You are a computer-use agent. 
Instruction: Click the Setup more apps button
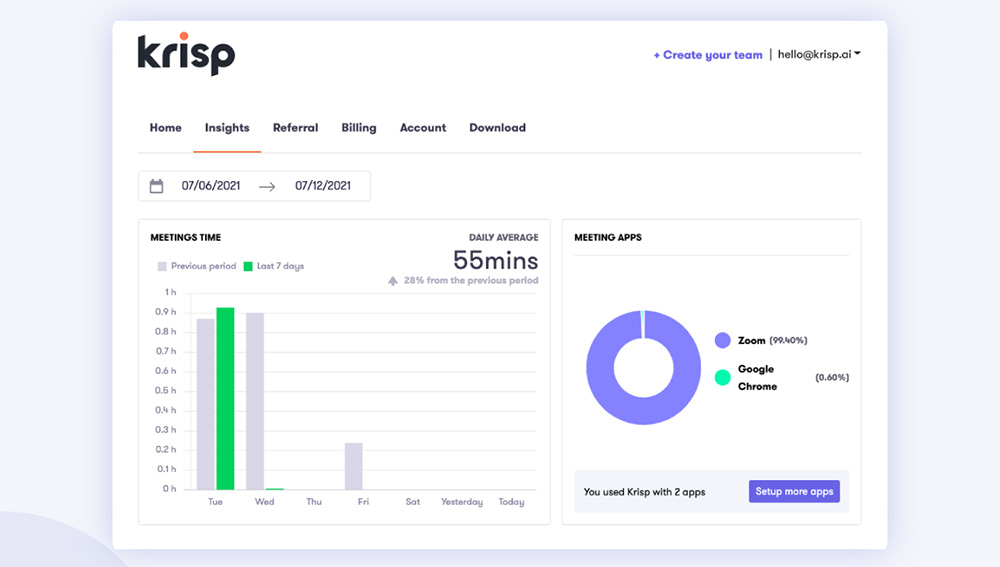pos(794,491)
